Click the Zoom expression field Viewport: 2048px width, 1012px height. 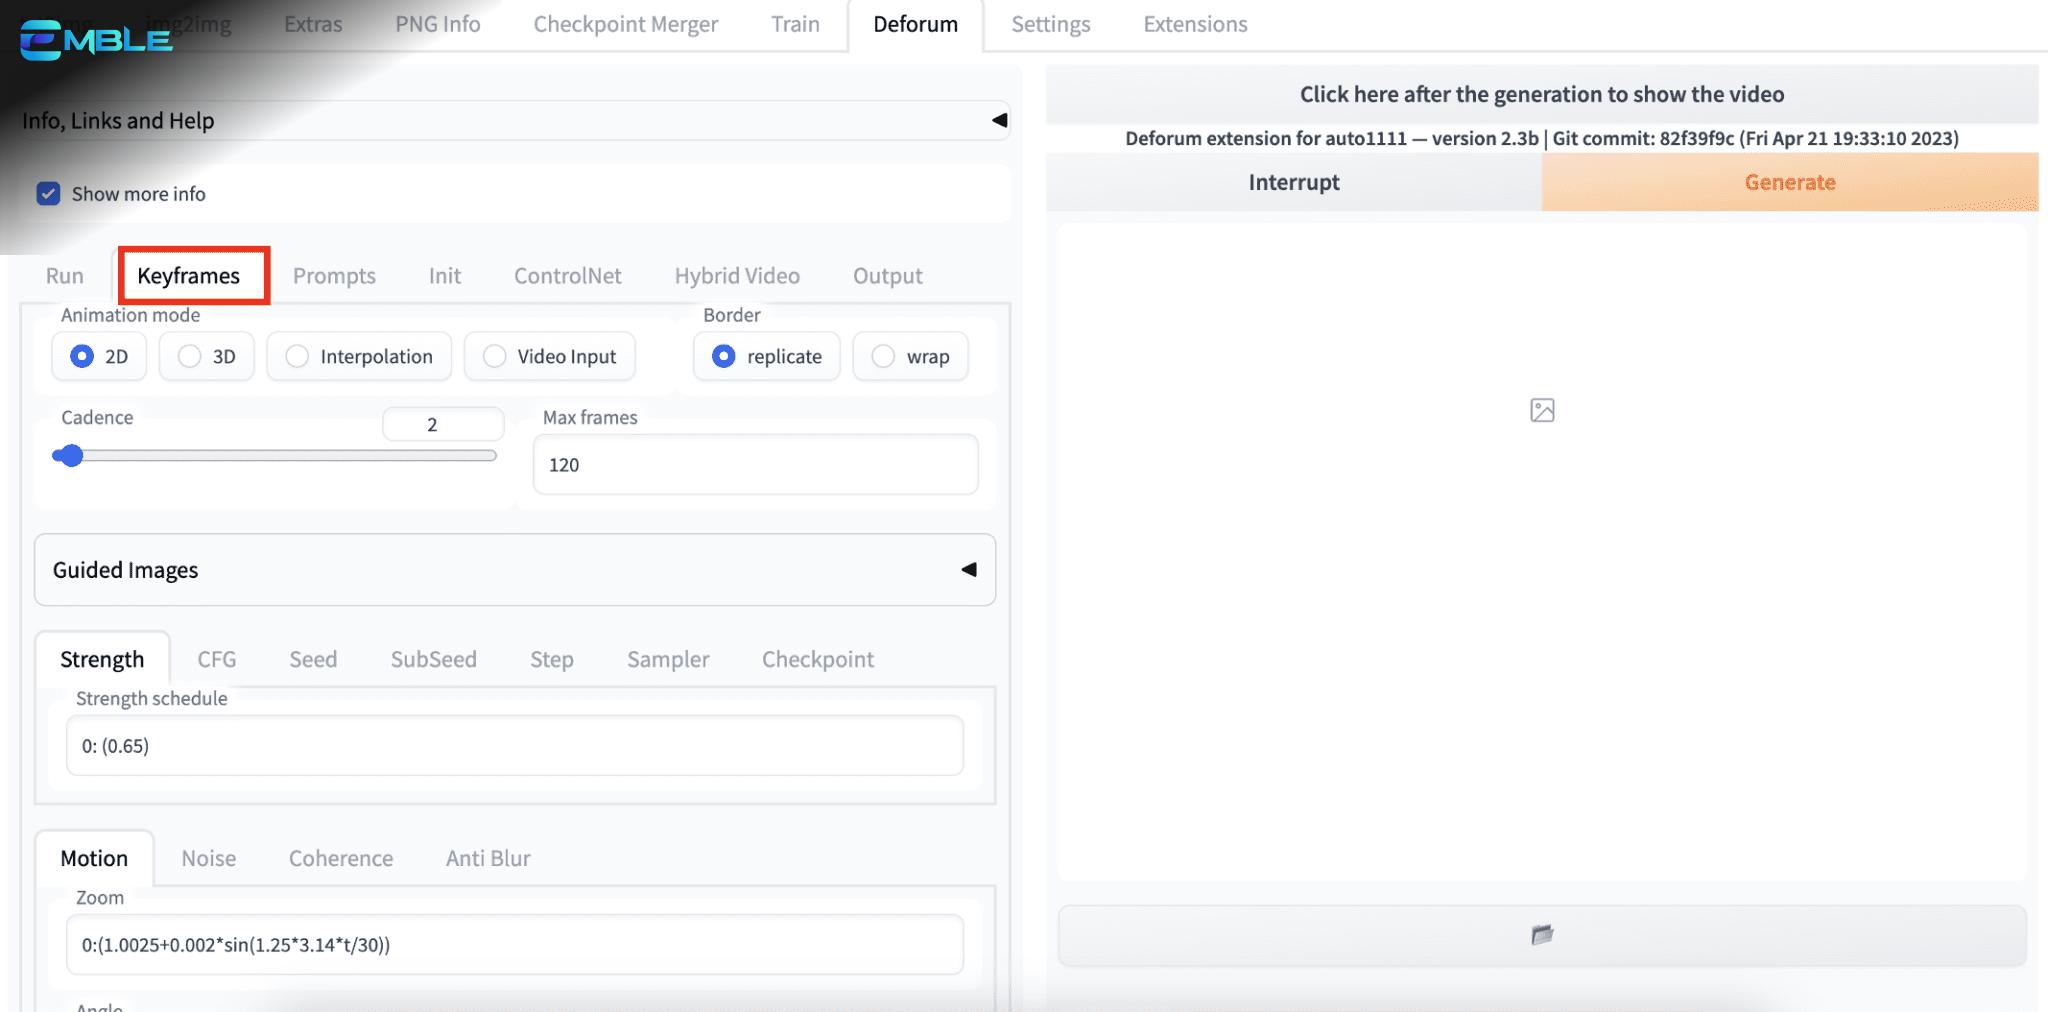(515, 944)
